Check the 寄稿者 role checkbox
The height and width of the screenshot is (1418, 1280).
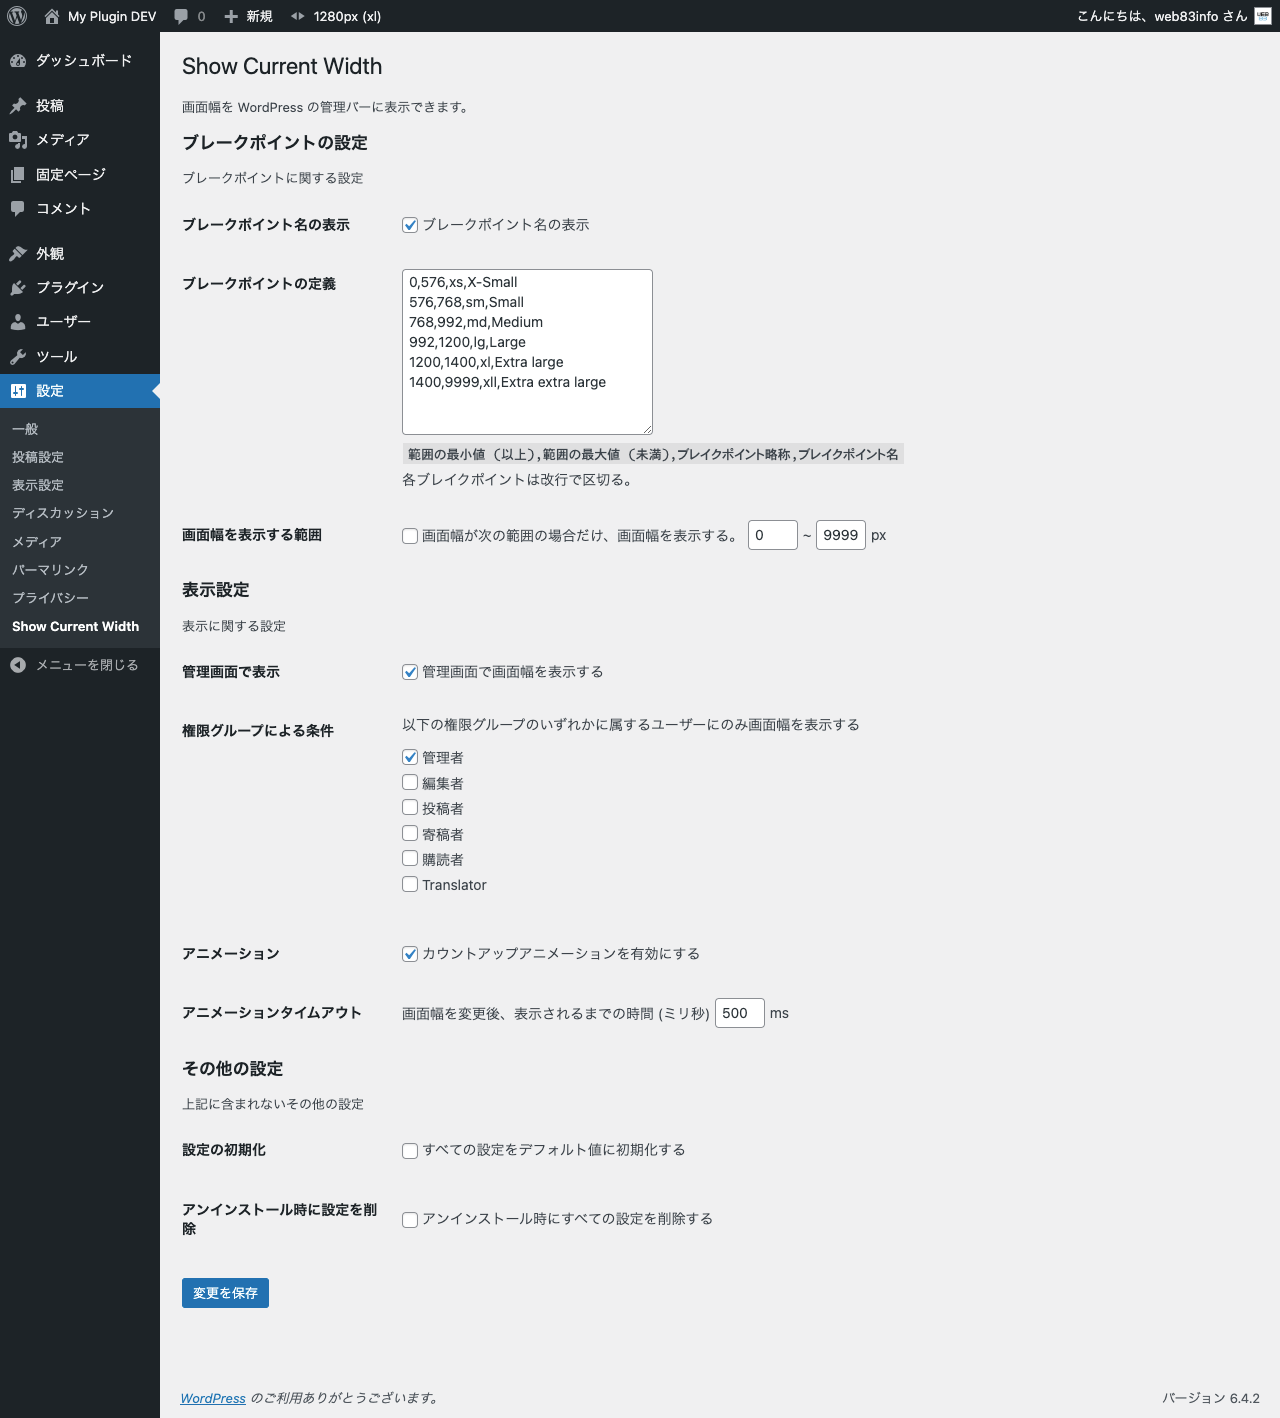pos(410,834)
